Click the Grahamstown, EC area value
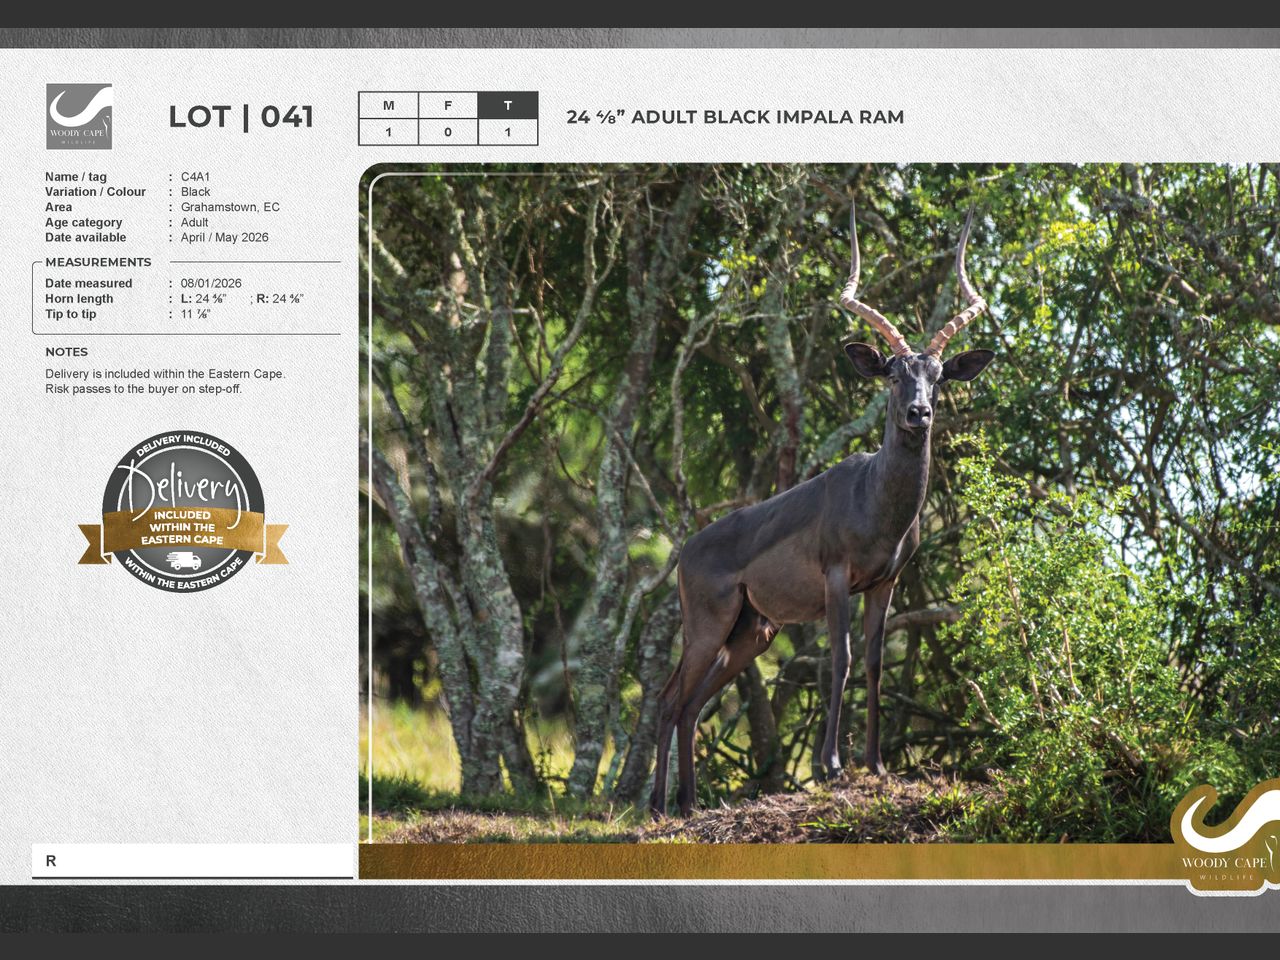Screen dimensions: 1280x960 click(x=230, y=207)
